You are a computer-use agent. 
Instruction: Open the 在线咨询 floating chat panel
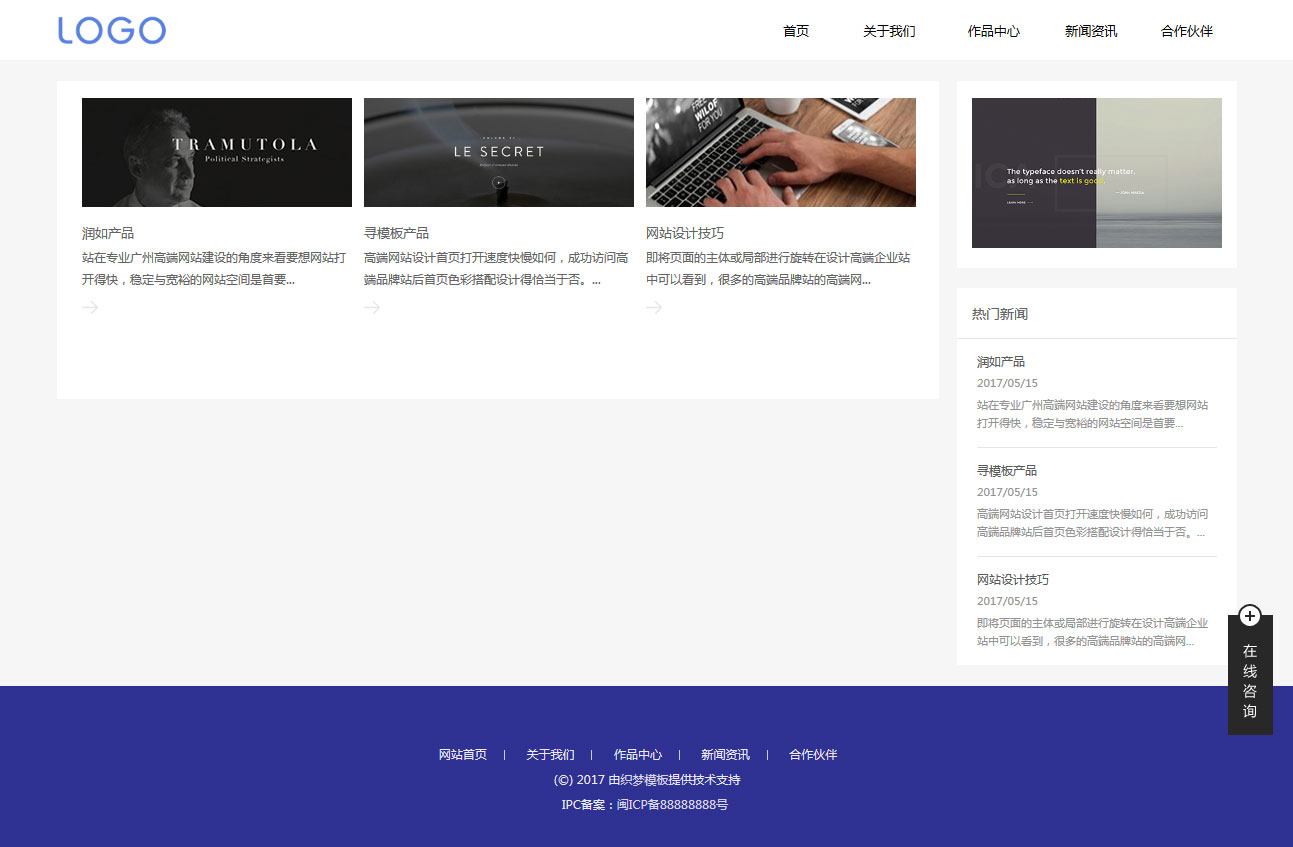pos(1250,681)
